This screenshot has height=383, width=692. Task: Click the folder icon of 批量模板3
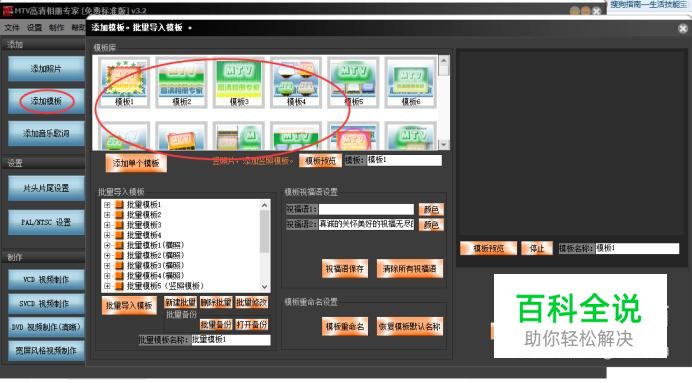(x=119, y=225)
